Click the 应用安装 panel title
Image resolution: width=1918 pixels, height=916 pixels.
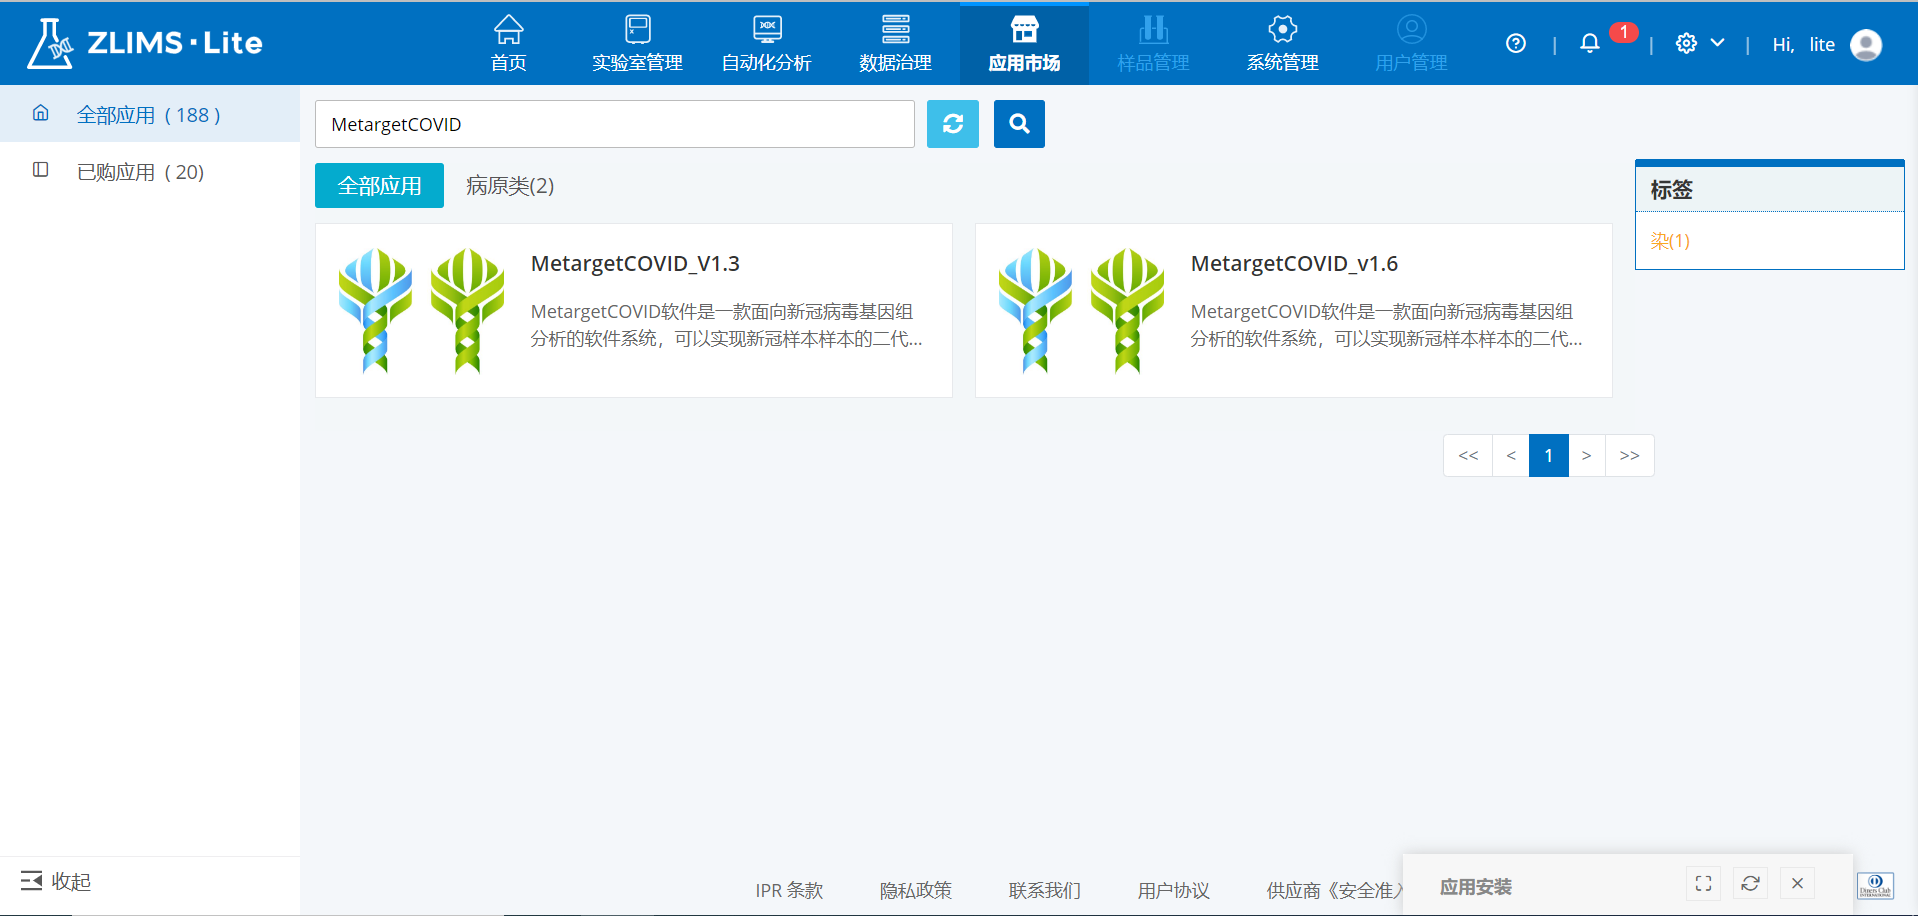click(x=1475, y=887)
